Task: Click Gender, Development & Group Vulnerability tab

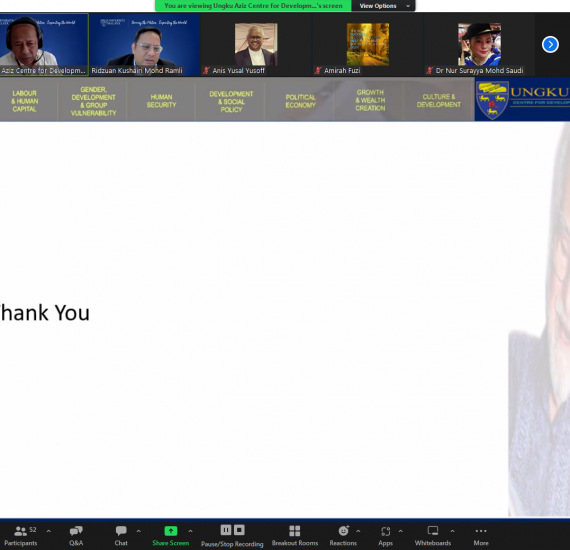Action: (x=93, y=101)
